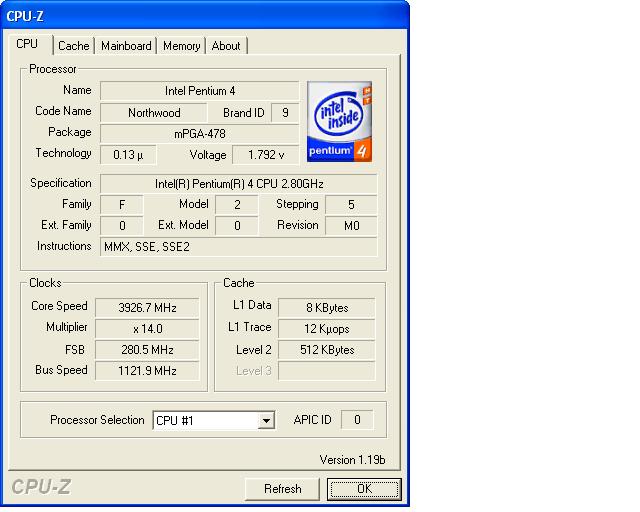The width and height of the screenshot is (640, 512).
Task: Click the processor Name field
Action: [200, 91]
